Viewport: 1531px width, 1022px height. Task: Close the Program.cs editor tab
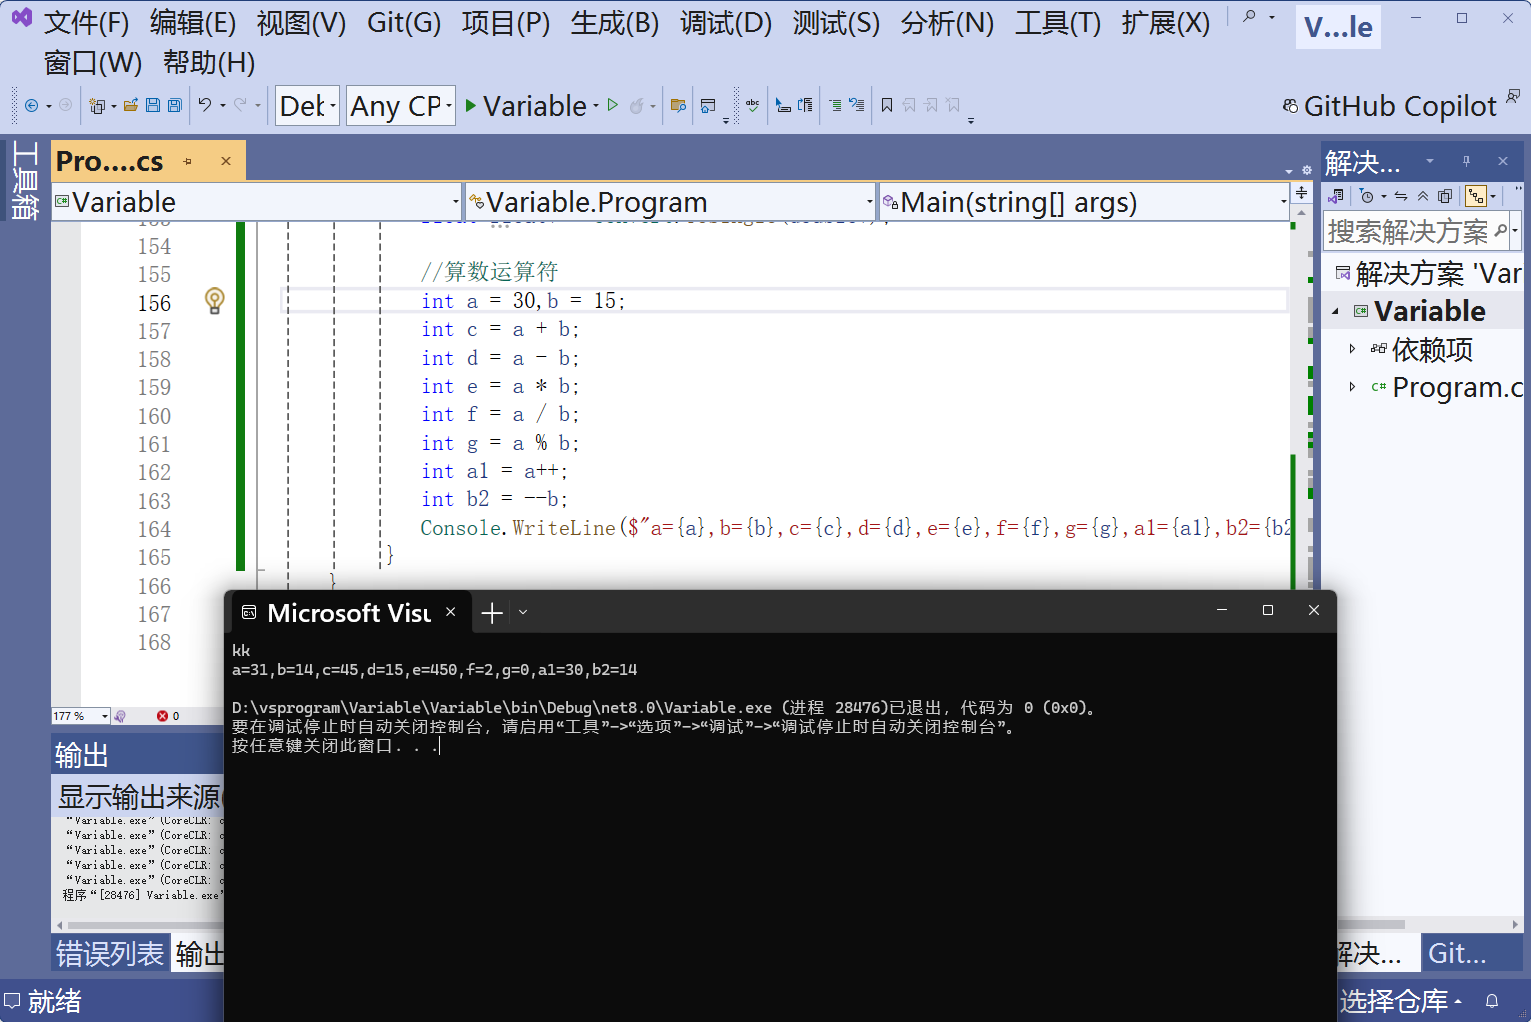coord(226,161)
